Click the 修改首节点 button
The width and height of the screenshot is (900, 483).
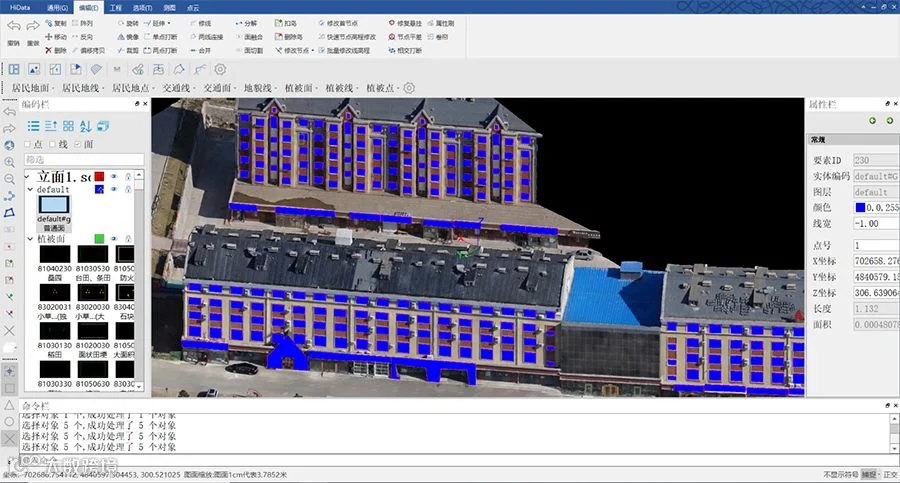point(338,24)
